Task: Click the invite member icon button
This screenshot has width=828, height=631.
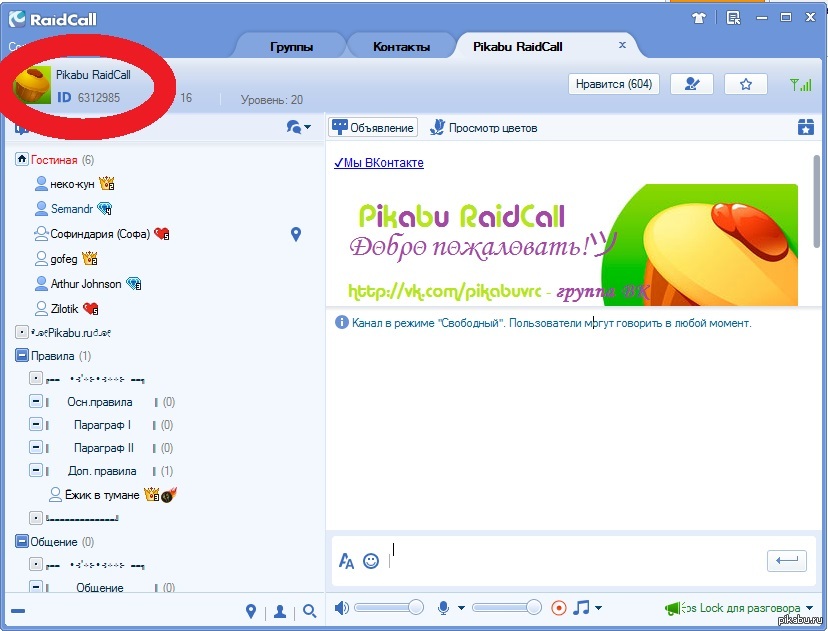Action: (692, 84)
